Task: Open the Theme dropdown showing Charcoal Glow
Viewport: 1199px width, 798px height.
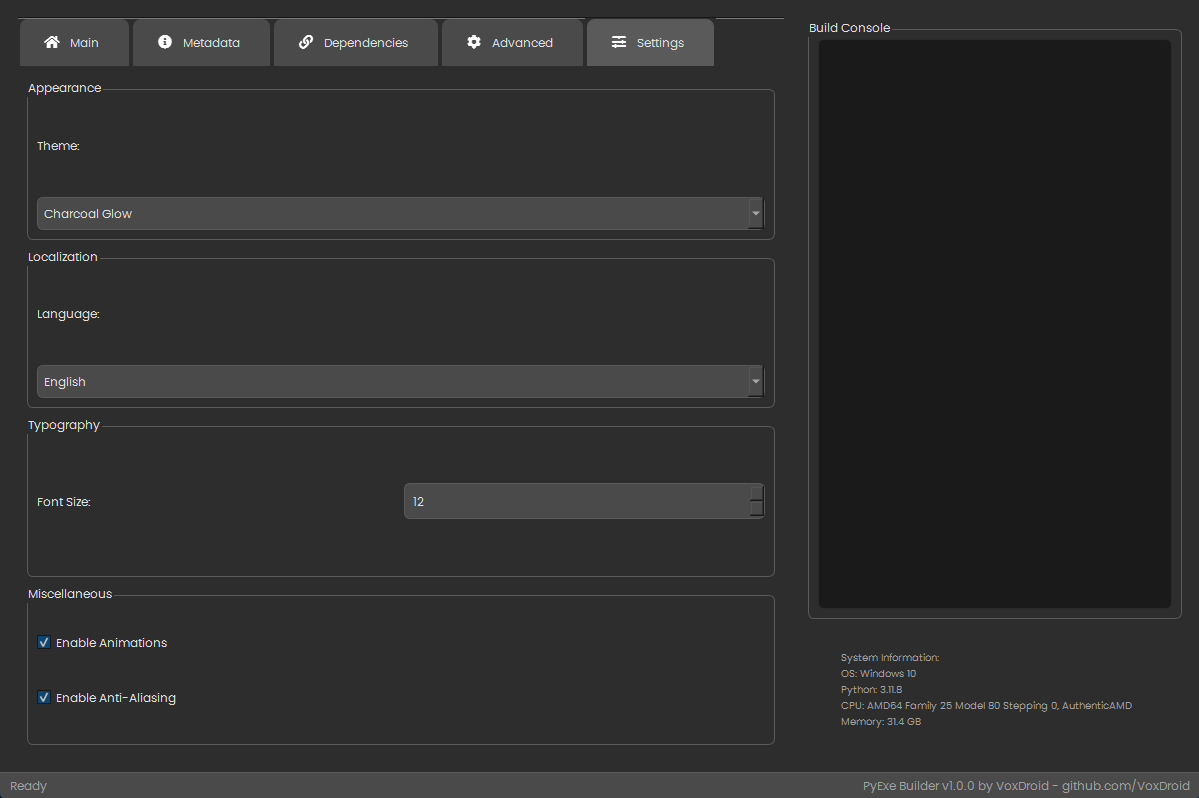Action: coord(400,213)
